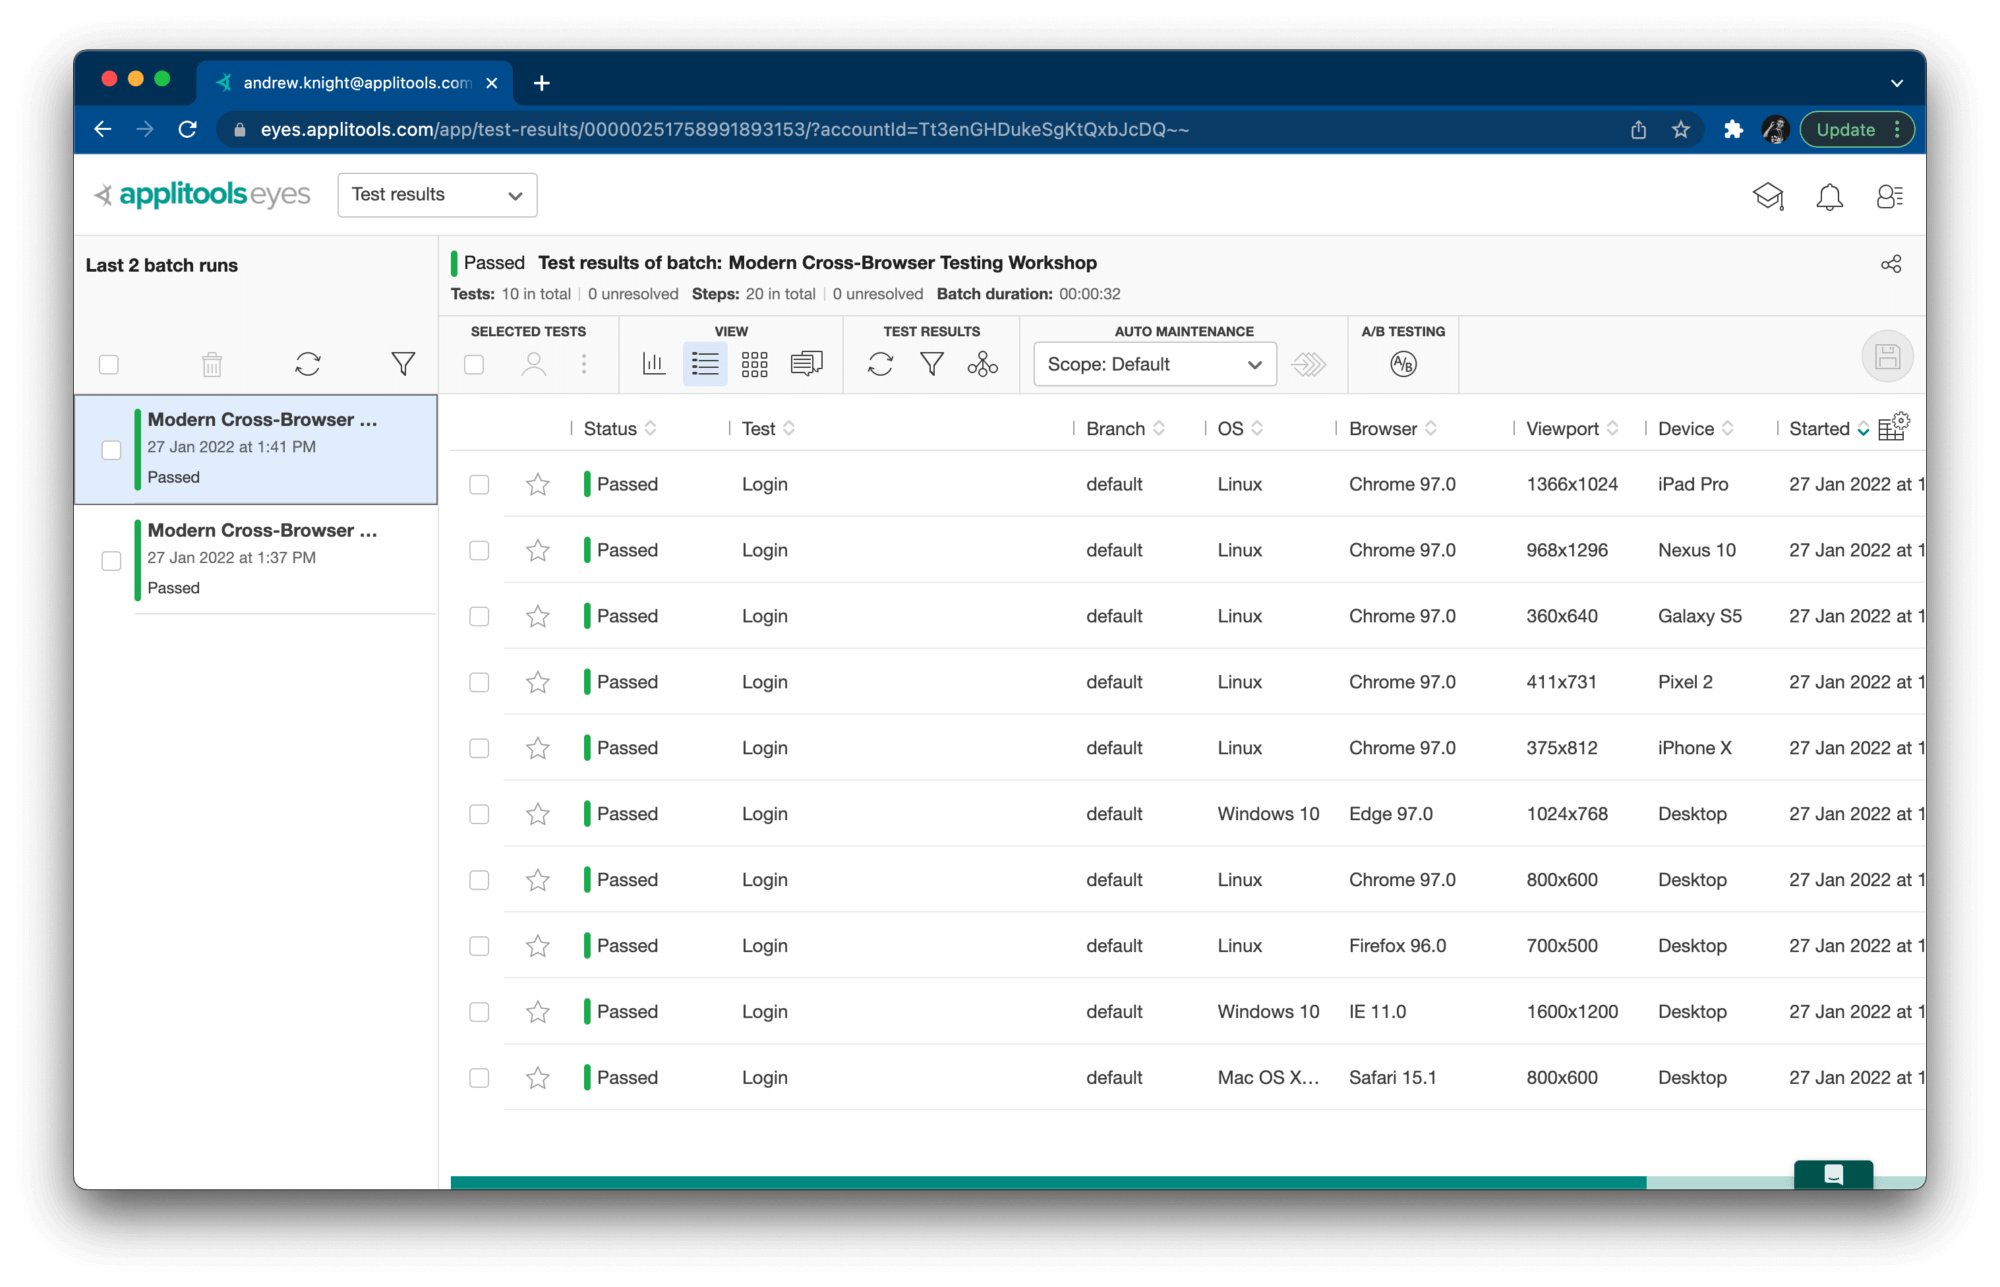Open the Test results dropdown
2000x1287 pixels.
[437, 195]
